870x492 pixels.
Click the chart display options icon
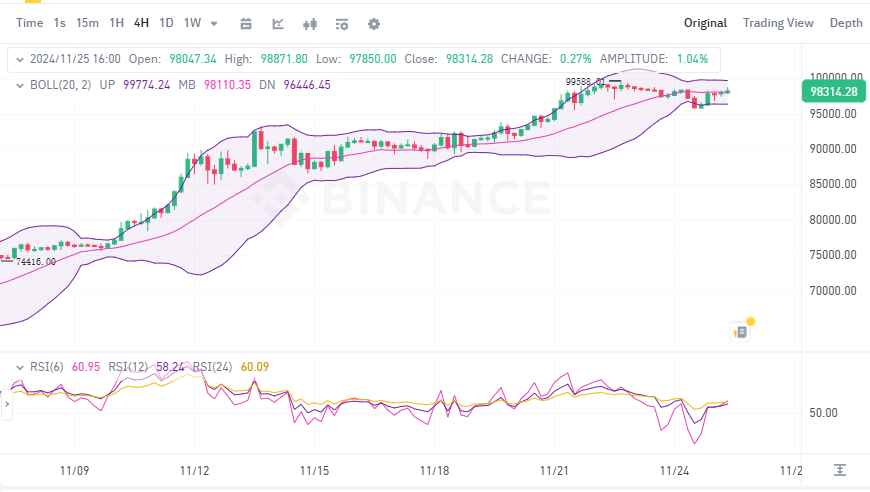coord(342,23)
